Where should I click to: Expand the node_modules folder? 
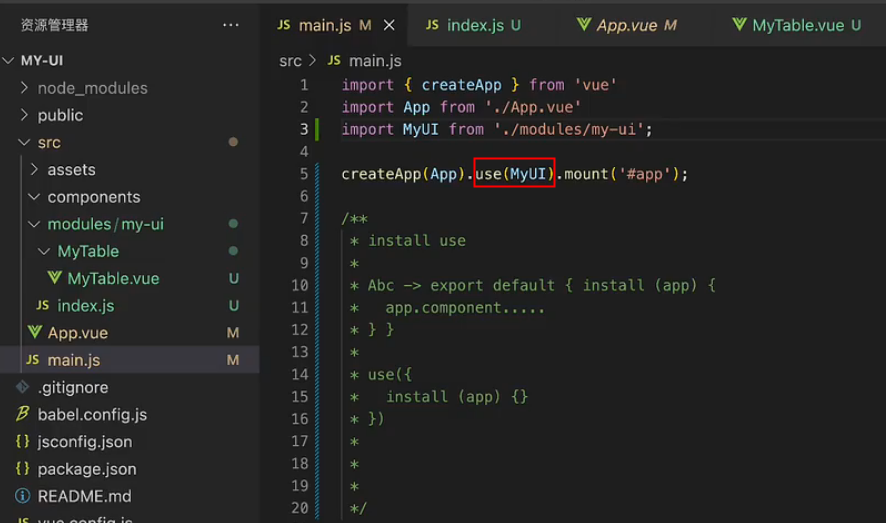click(92, 88)
